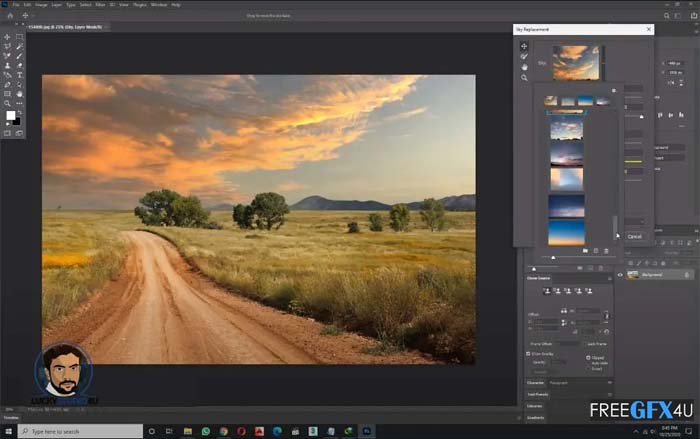Select the Pen tool

[x=7, y=84]
